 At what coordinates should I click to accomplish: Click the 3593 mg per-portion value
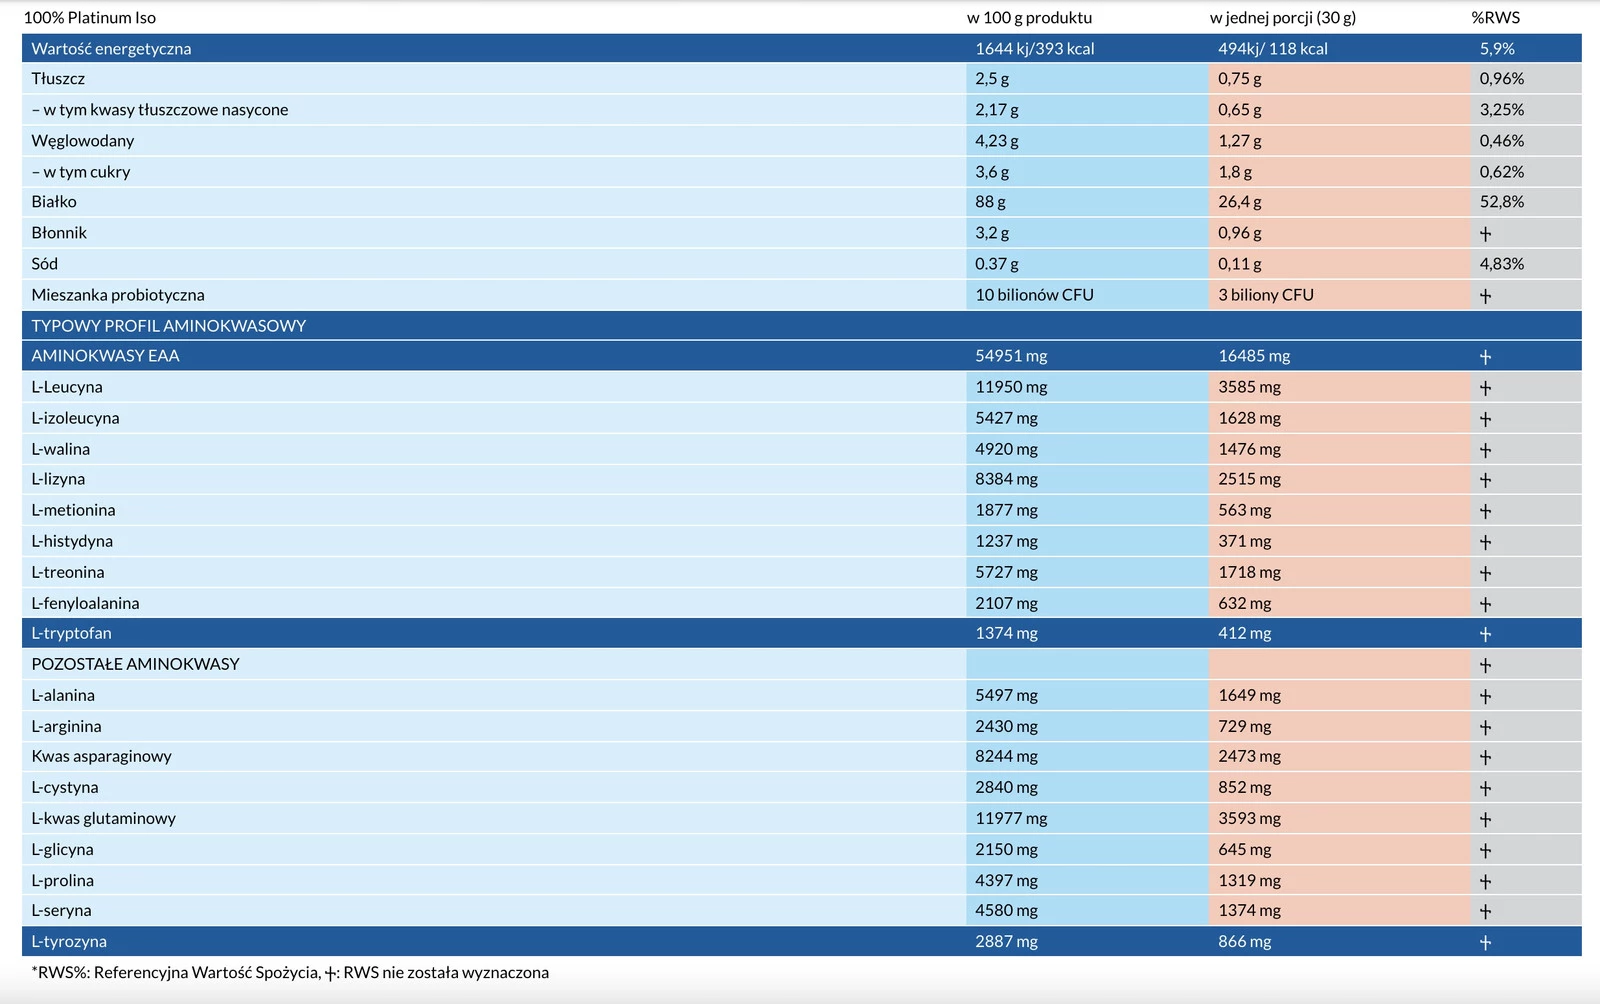point(1249,818)
